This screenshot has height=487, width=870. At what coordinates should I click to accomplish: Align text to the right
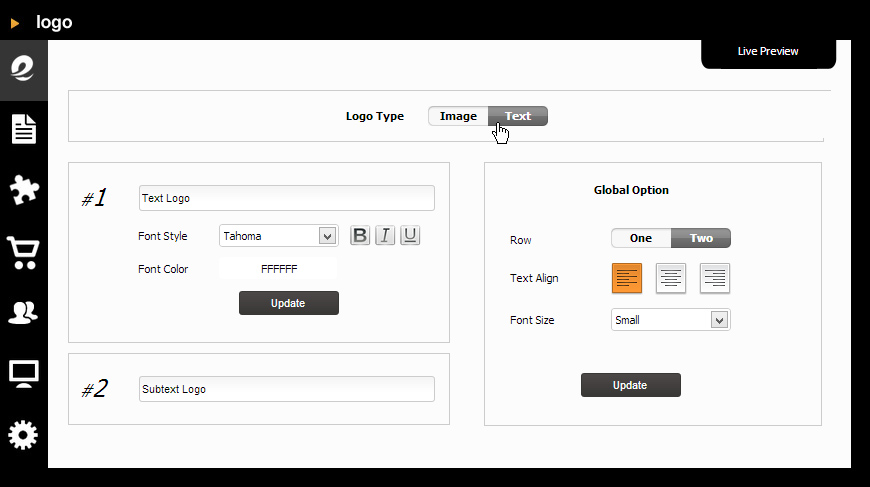click(x=715, y=278)
